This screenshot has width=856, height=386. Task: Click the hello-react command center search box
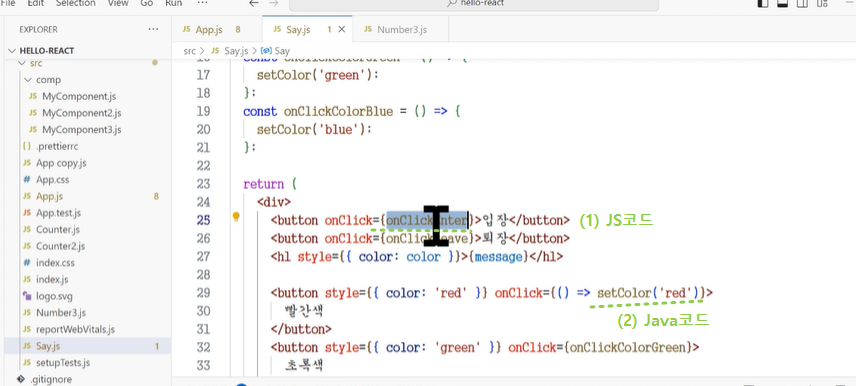click(x=473, y=4)
